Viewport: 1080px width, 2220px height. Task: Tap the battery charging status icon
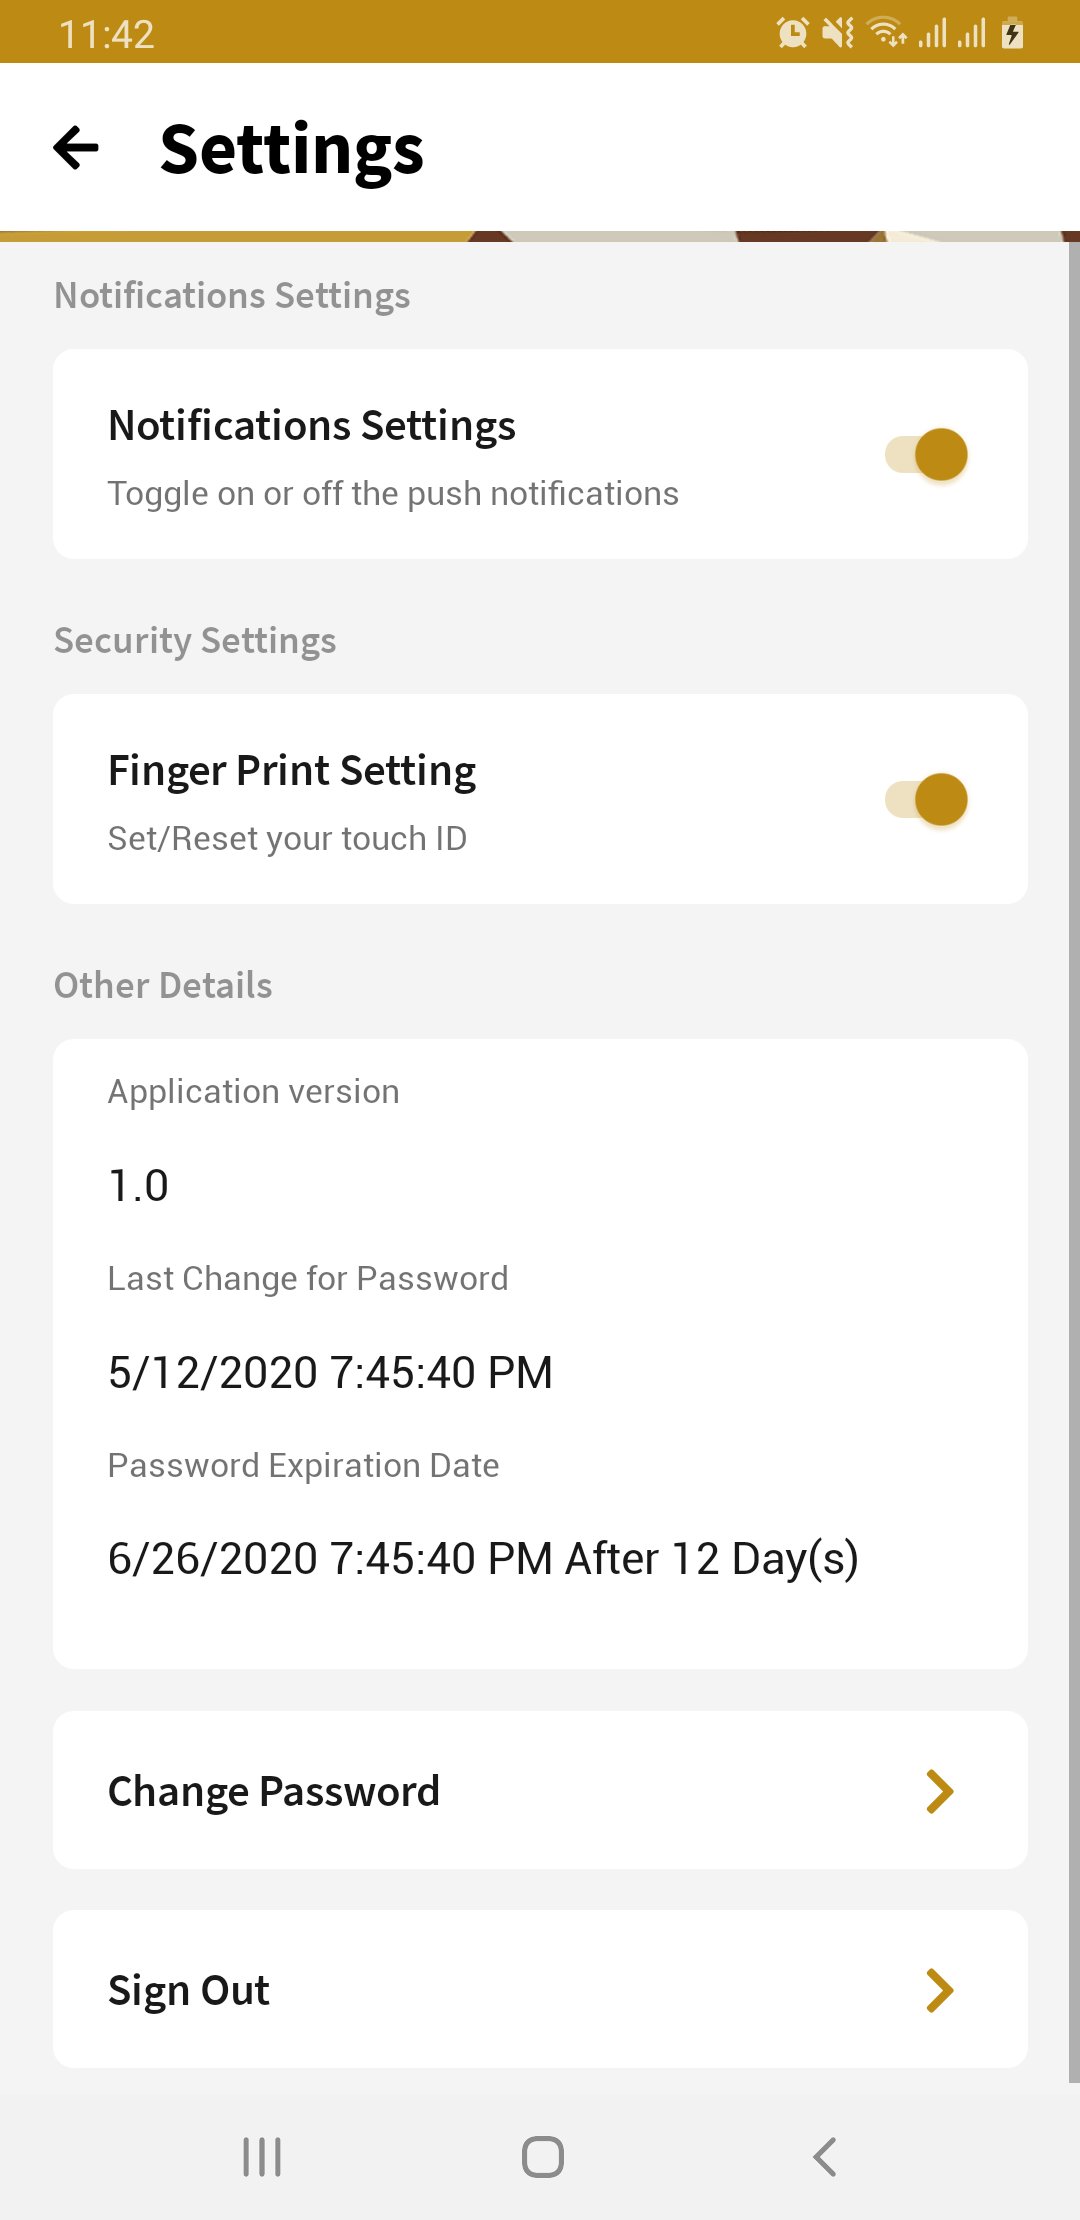[1012, 34]
